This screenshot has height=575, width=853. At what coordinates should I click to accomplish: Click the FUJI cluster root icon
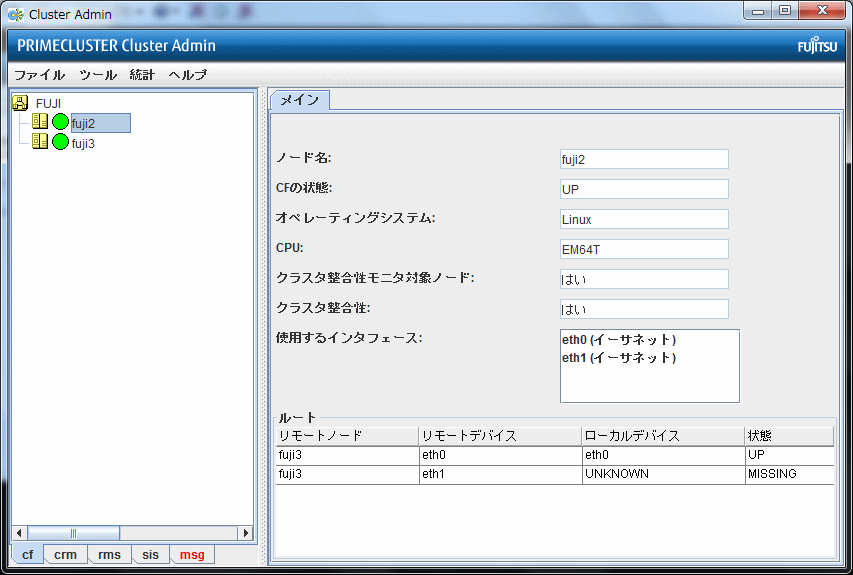coord(20,103)
